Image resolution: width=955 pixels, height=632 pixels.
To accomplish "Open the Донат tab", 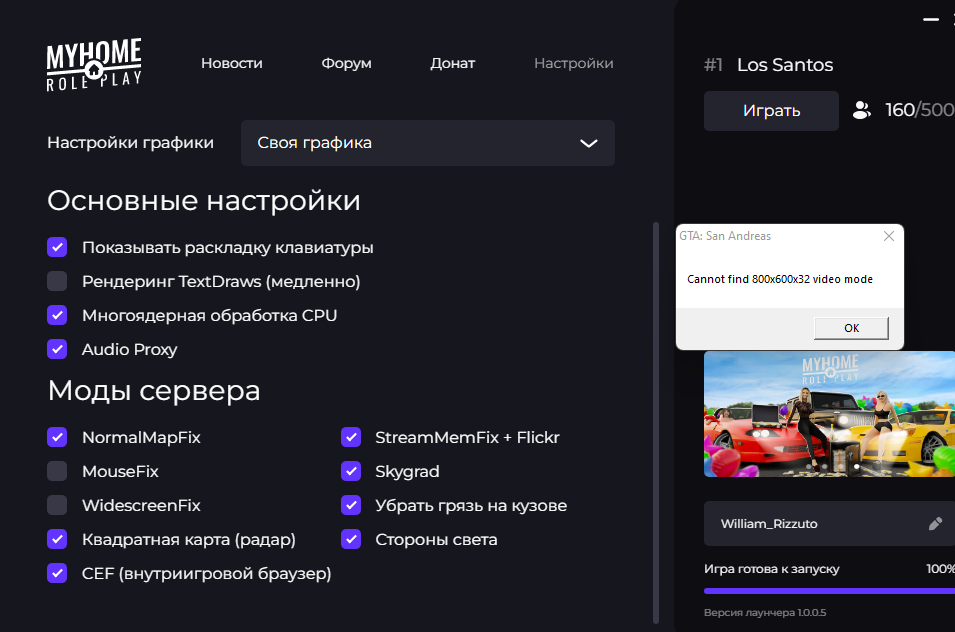I will pyautogui.click(x=453, y=63).
